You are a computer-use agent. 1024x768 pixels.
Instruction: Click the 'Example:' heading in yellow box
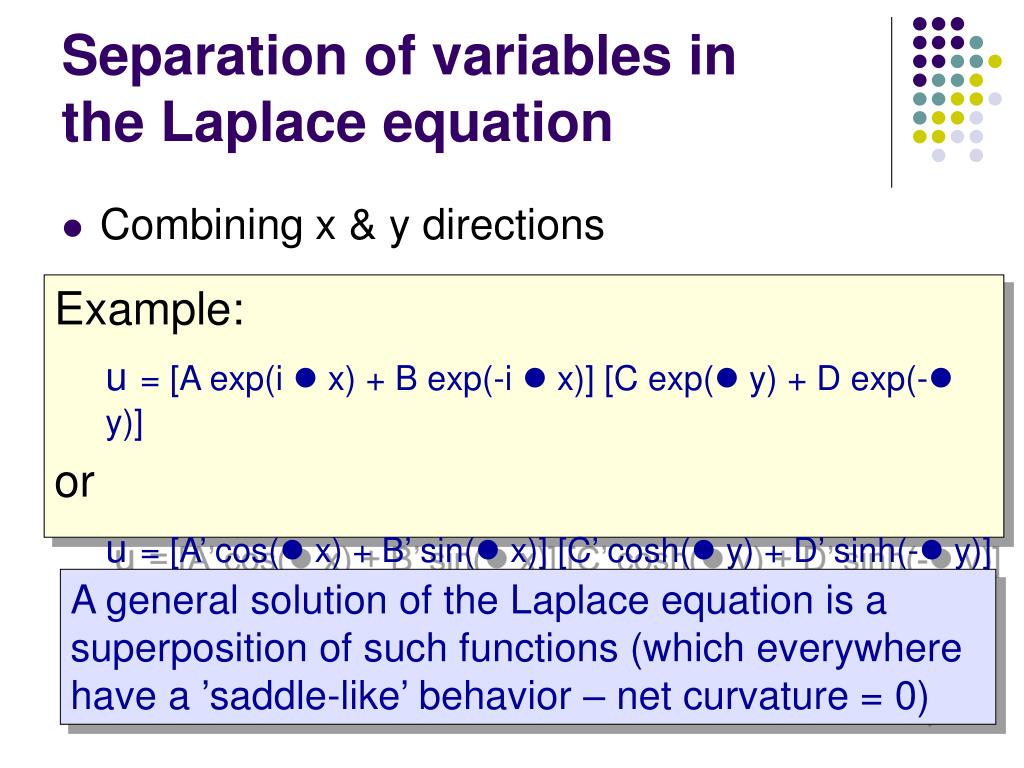150,309
